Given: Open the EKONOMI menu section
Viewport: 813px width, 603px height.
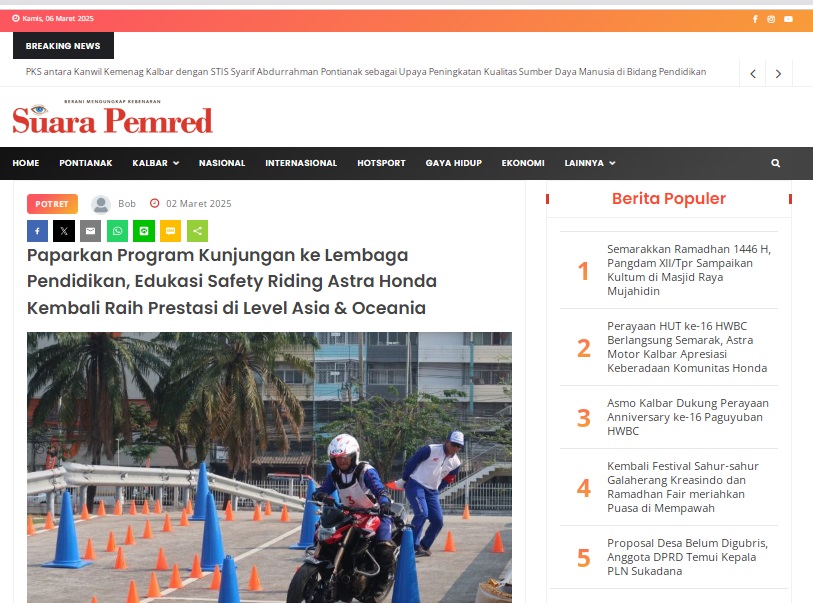Looking at the screenshot, I should coord(523,163).
